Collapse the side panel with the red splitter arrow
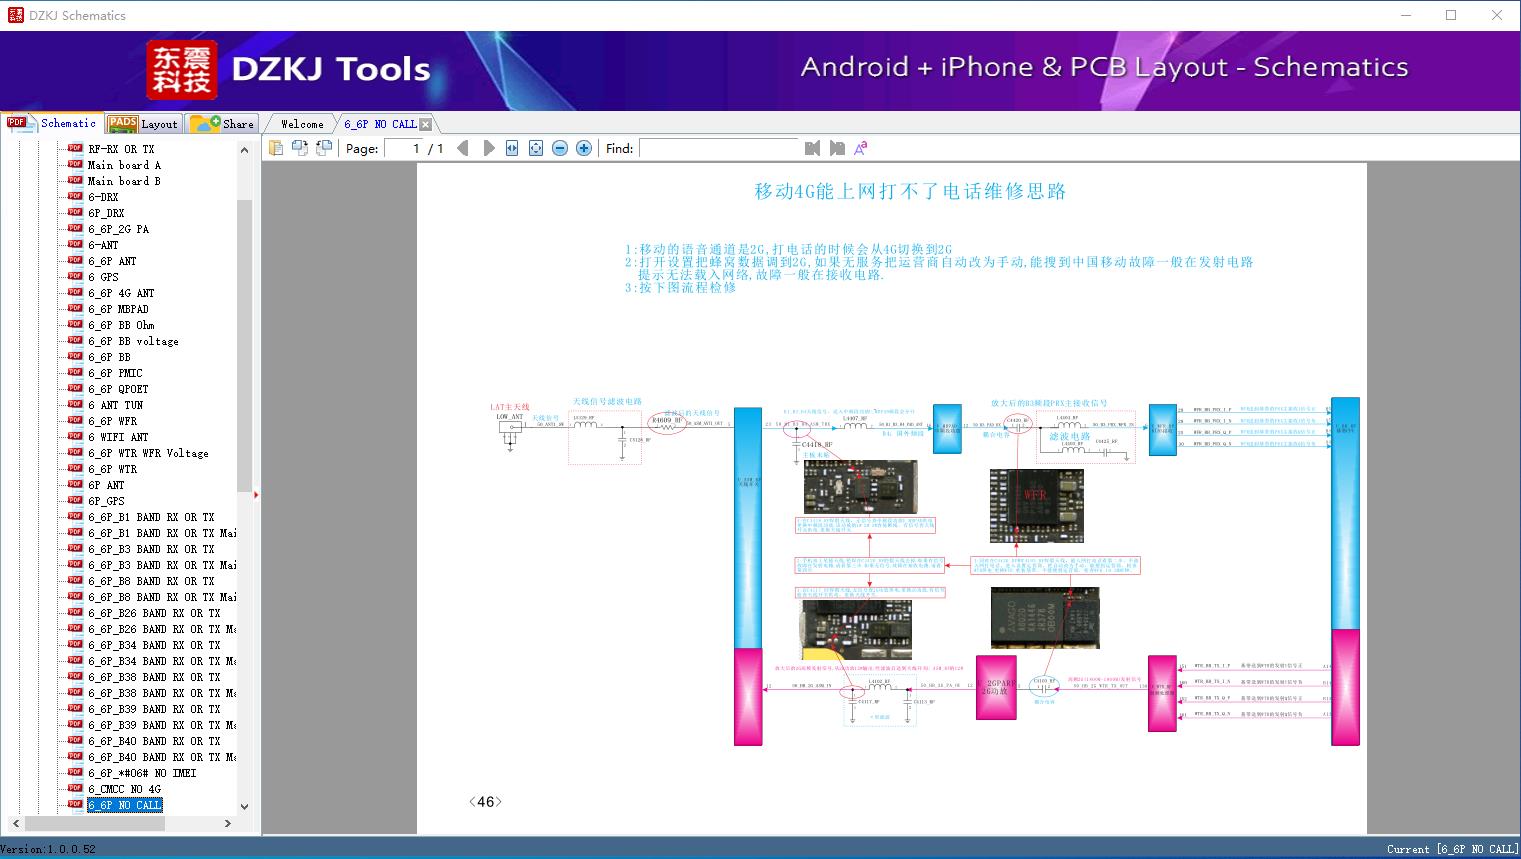The height and width of the screenshot is (859, 1521). 257,494
